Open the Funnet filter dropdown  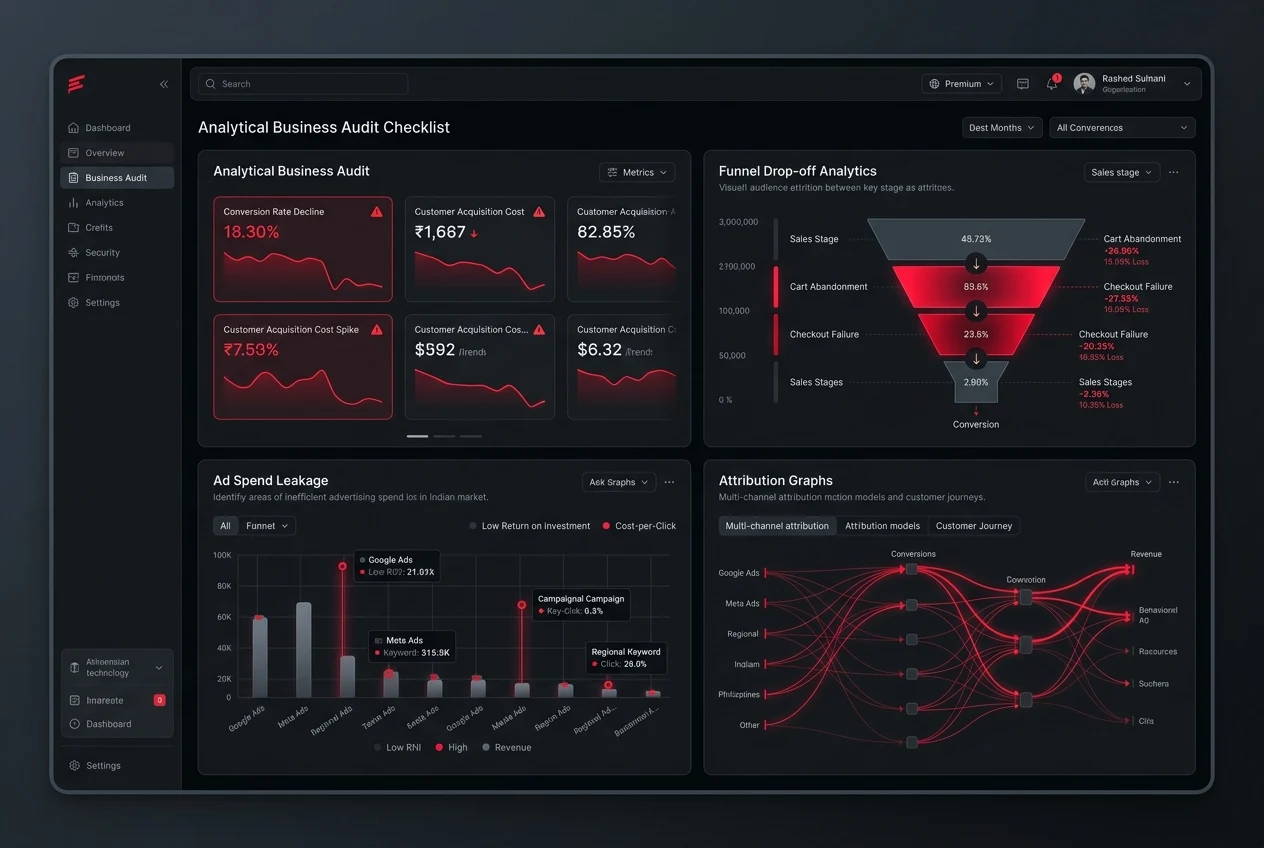pos(267,526)
